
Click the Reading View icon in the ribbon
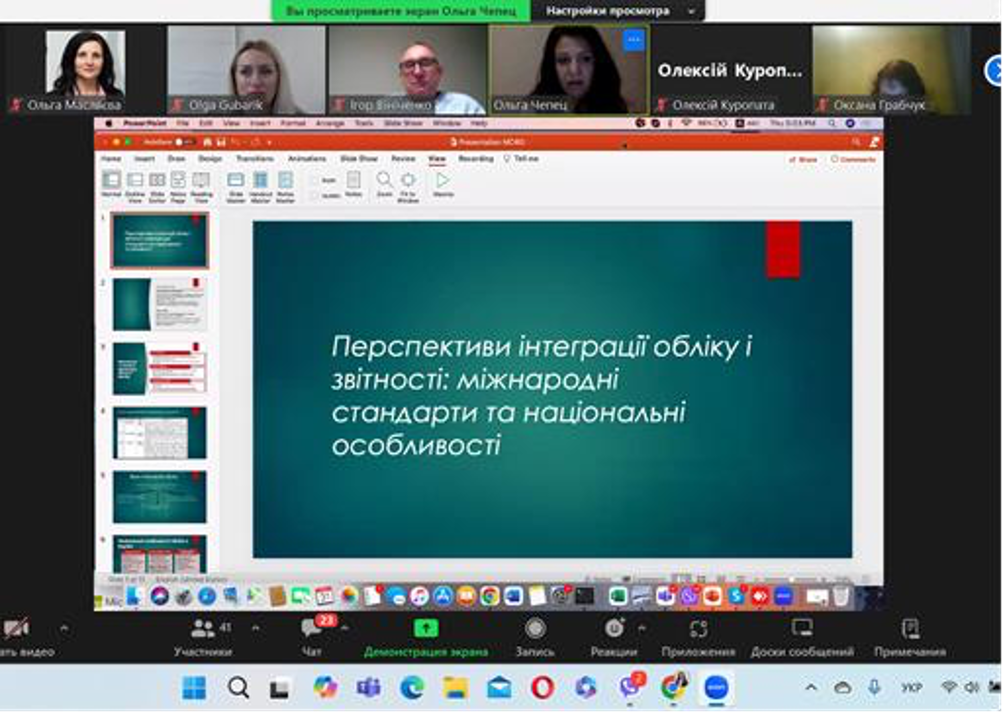(201, 187)
